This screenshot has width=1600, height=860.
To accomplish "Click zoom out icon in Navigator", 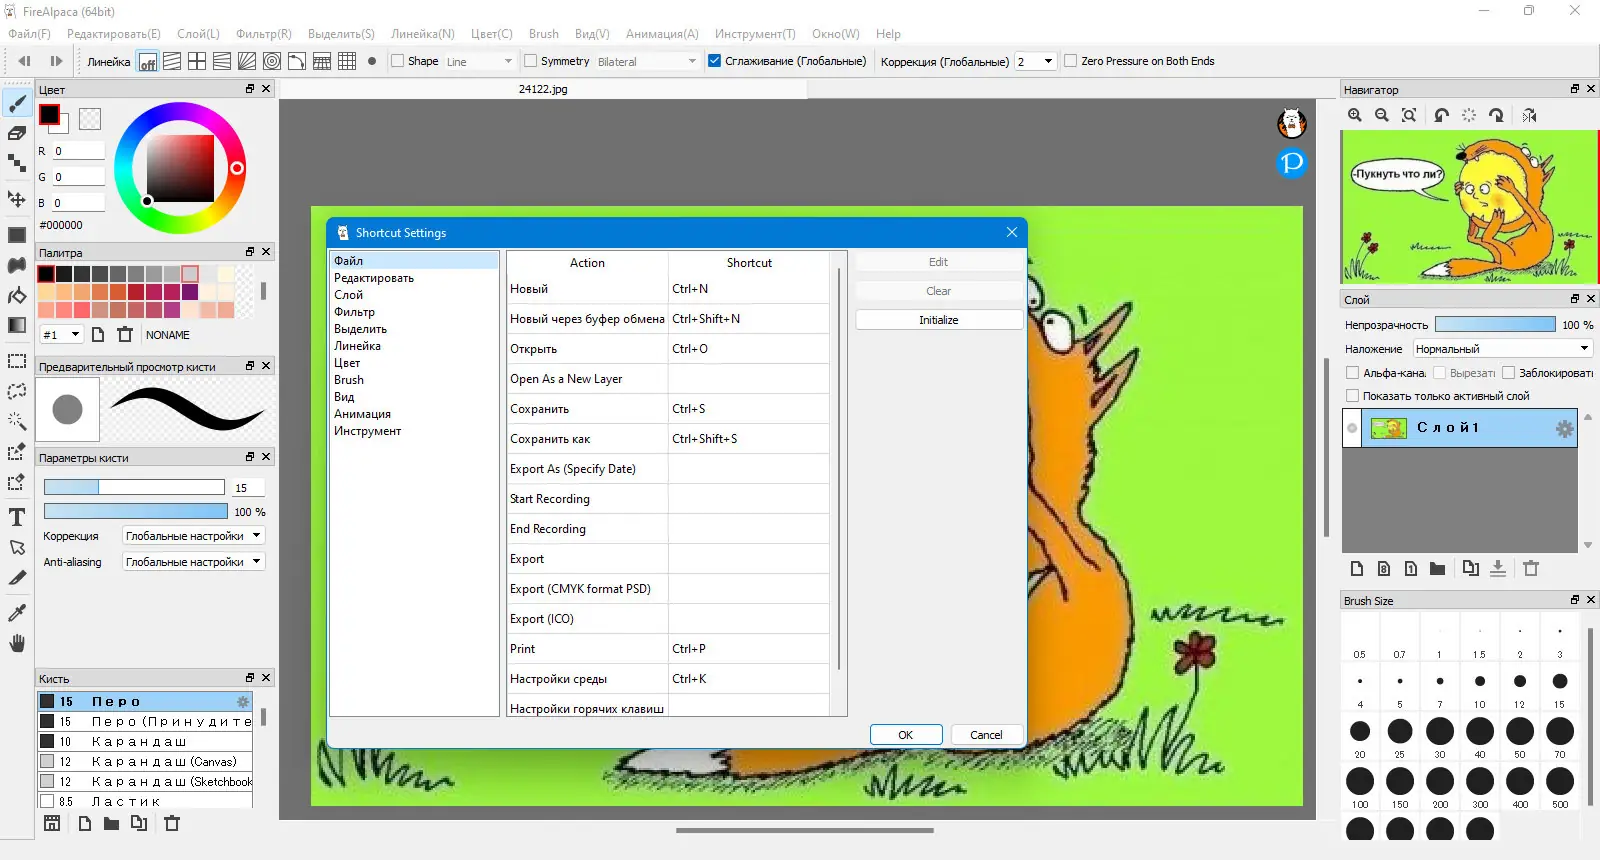I will point(1382,115).
